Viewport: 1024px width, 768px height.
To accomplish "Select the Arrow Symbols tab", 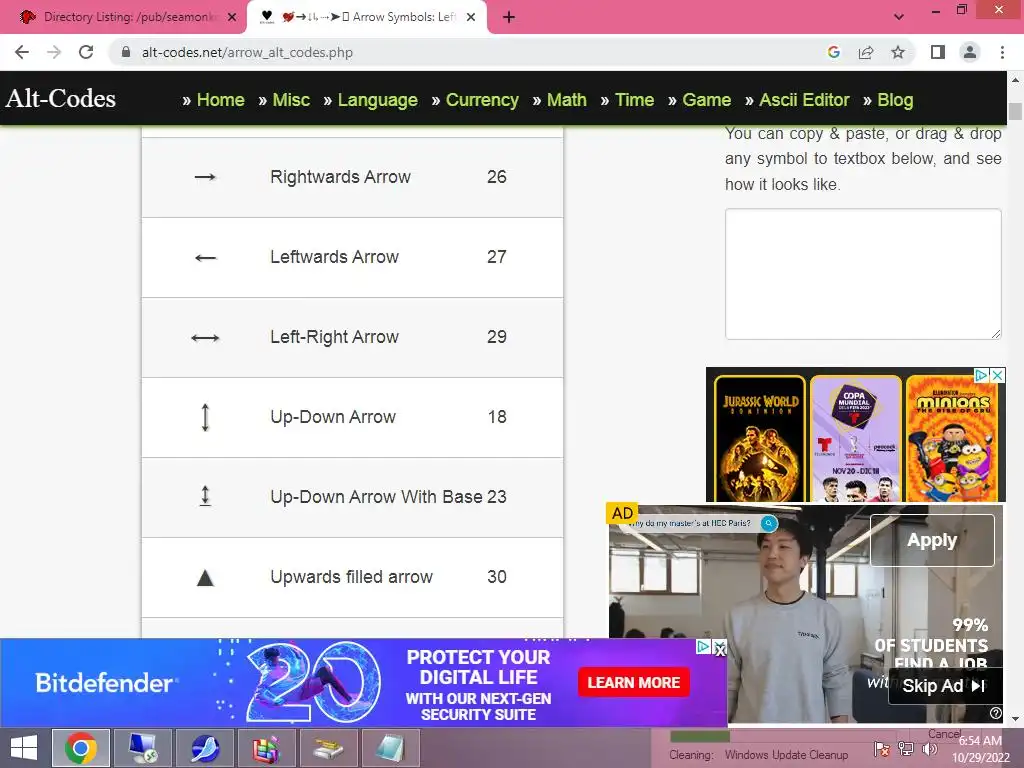I will pos(366,18).
